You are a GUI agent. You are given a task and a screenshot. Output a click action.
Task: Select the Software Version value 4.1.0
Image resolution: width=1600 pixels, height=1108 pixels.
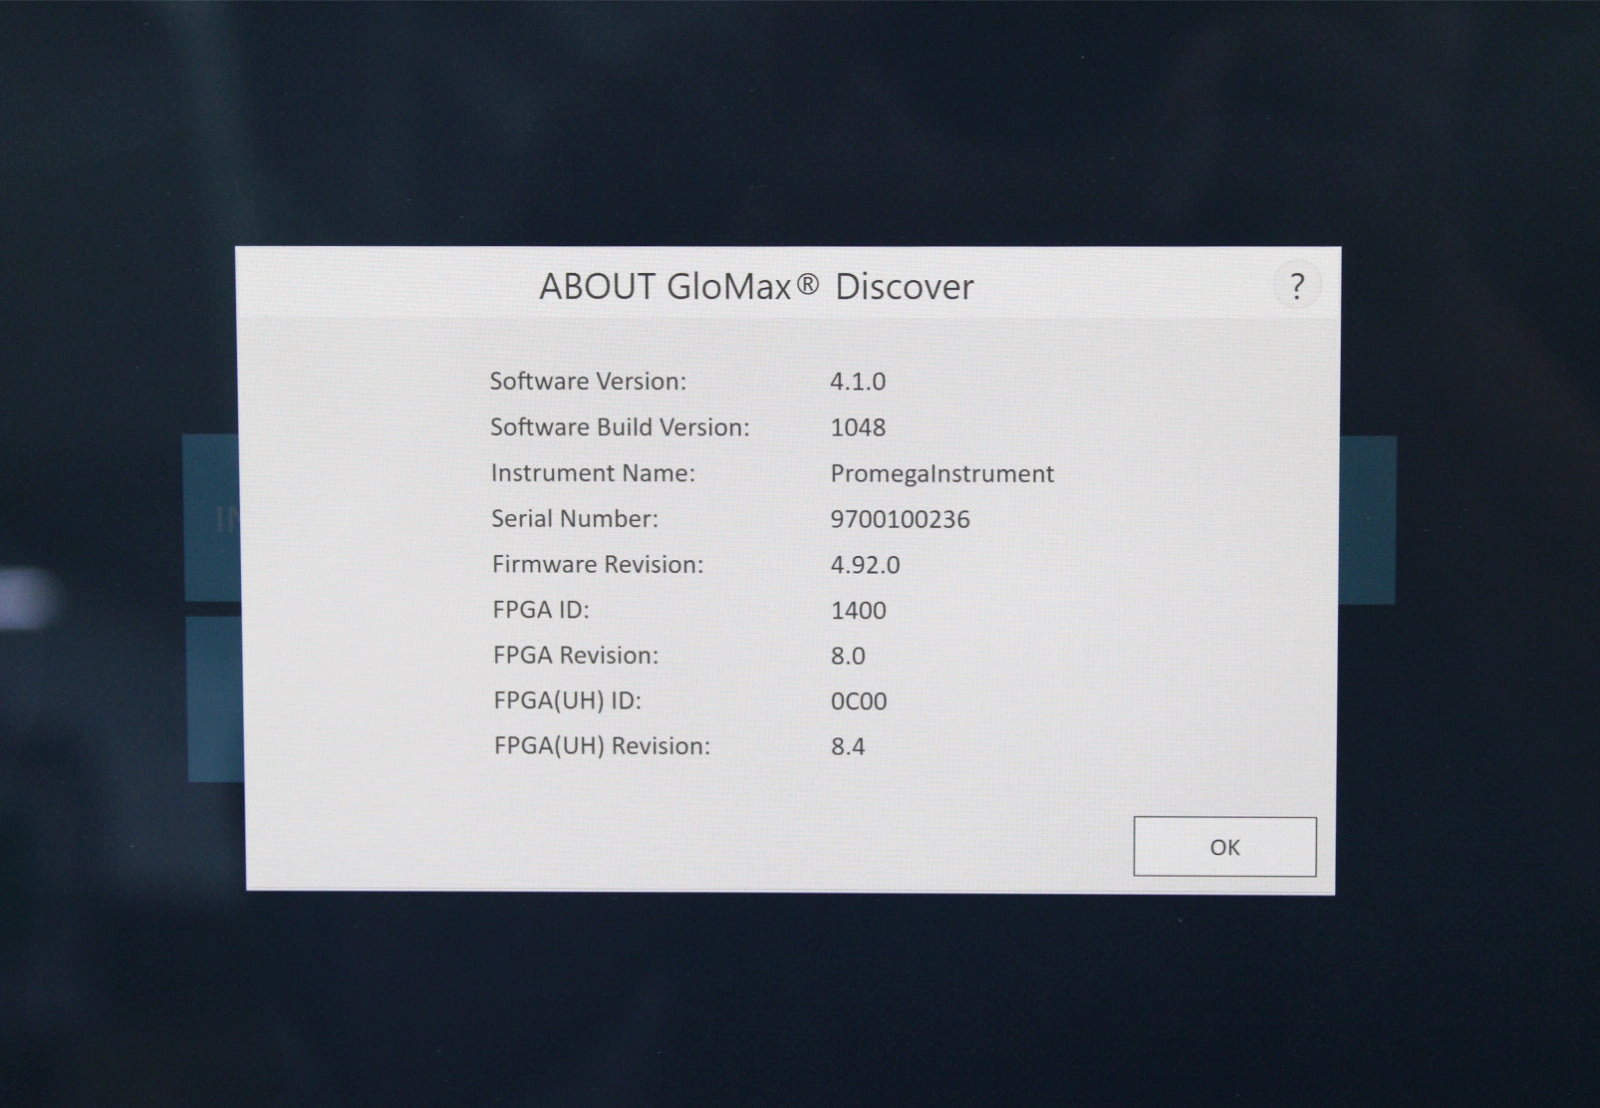[x=858, y=381]
